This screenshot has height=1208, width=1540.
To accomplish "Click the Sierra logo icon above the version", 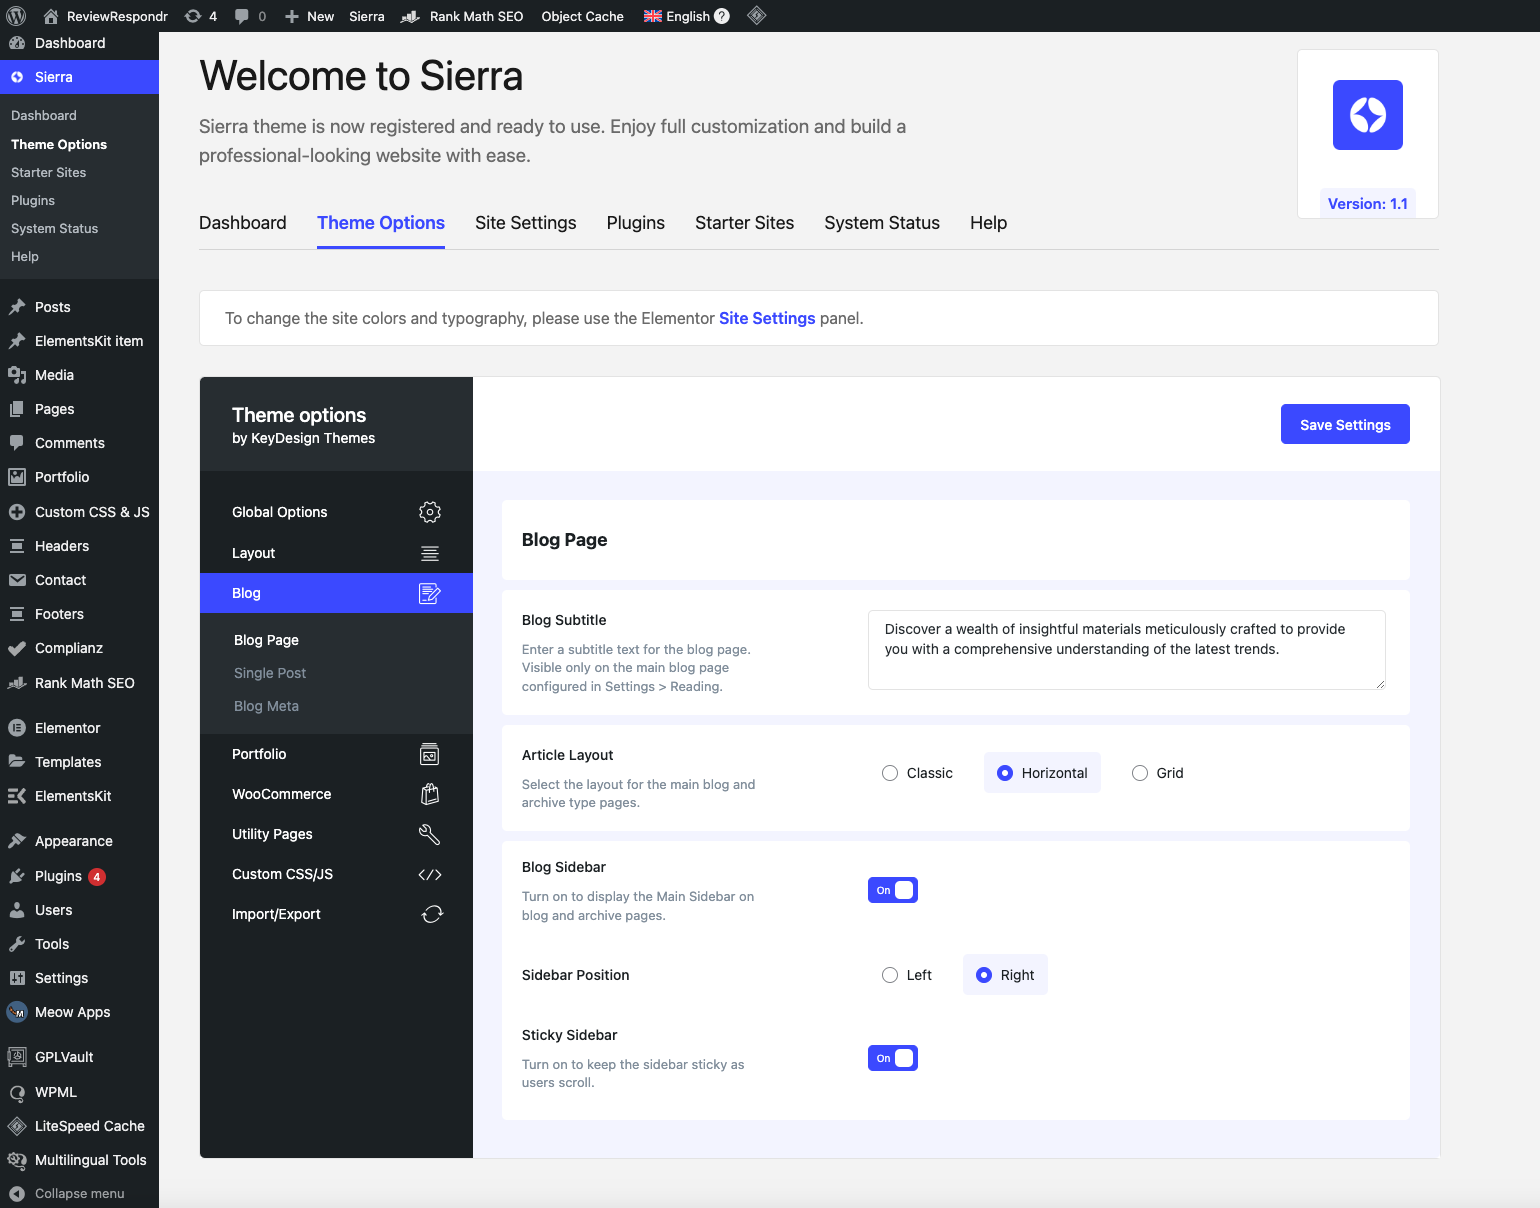I will (1367, 115).
